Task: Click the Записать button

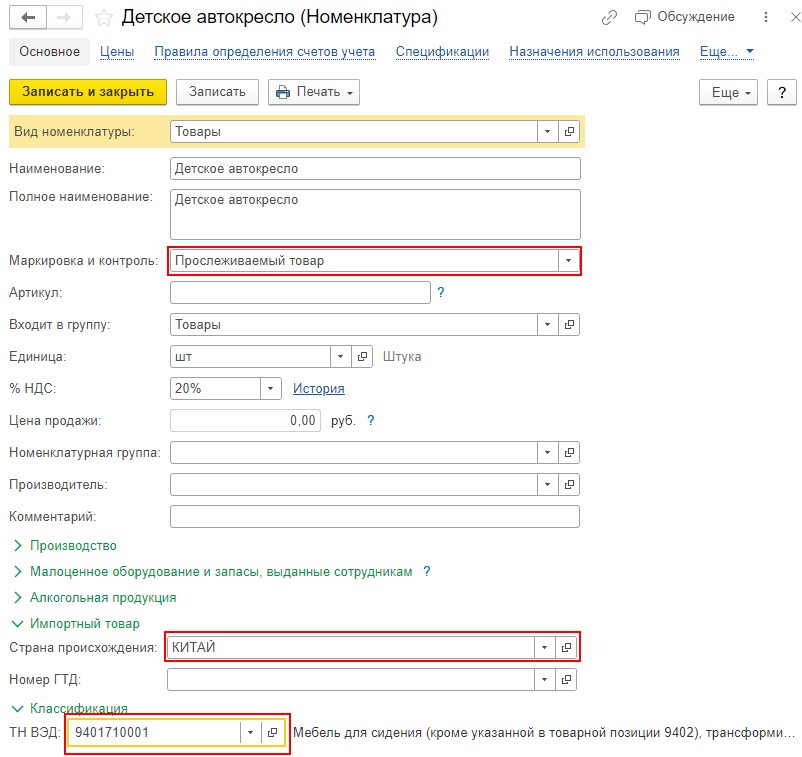Action: [x=217, y=92]
